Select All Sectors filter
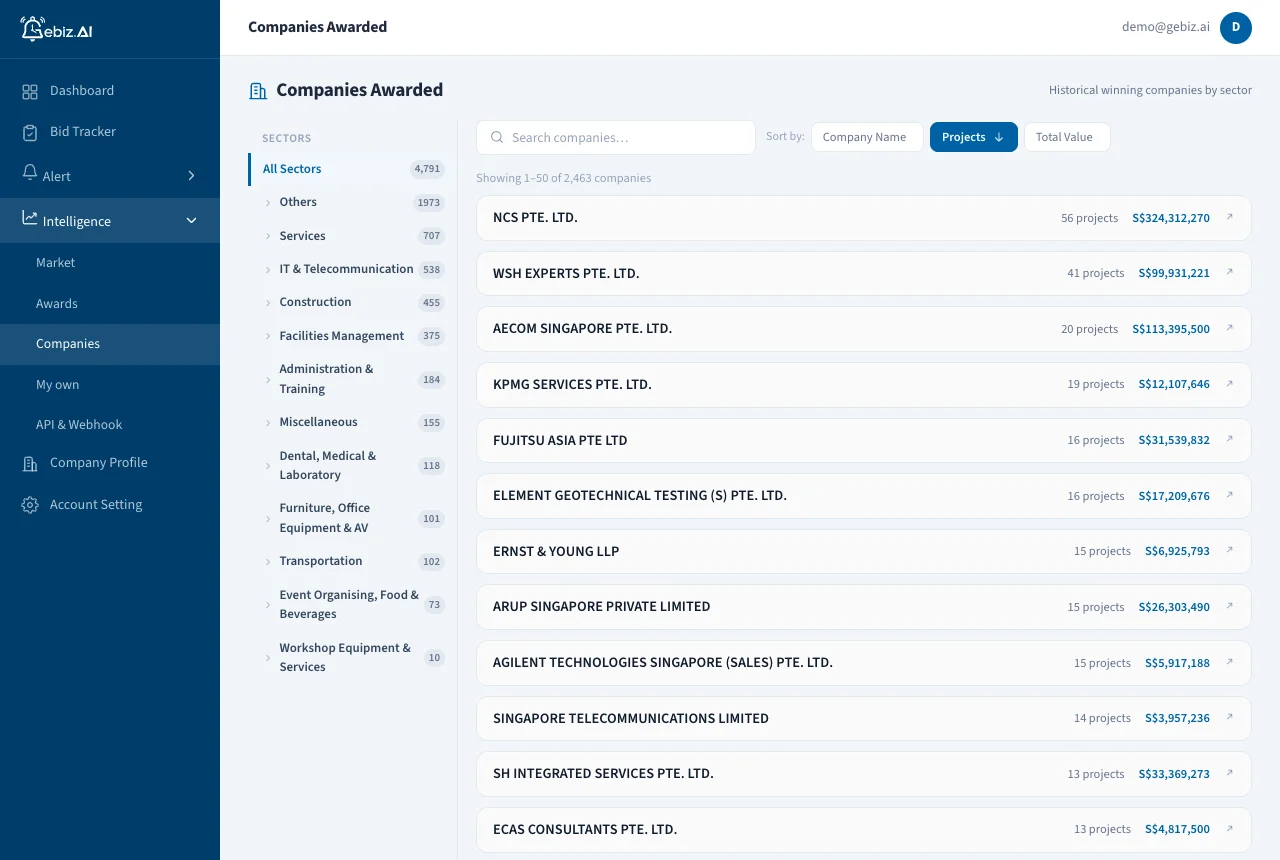The height and width of the screenshot is (860, 1280). coord(348,169)
